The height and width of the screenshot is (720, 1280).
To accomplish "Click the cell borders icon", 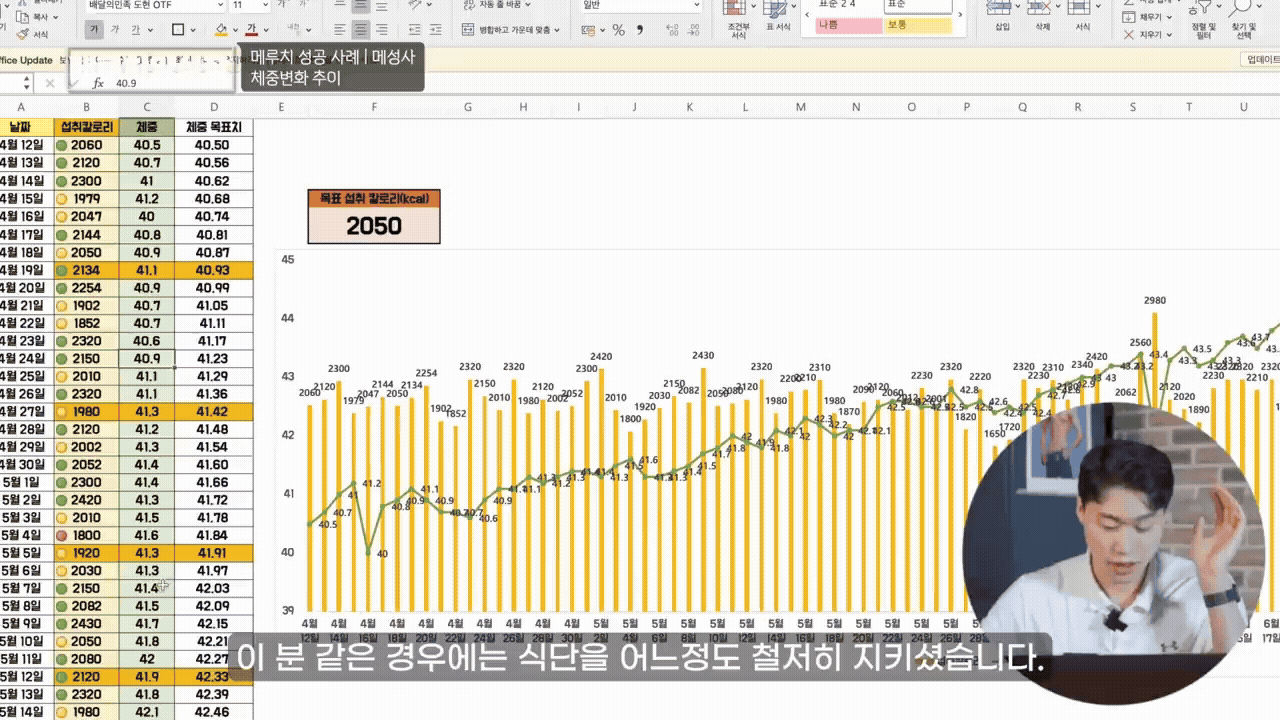I will (178, 30).
